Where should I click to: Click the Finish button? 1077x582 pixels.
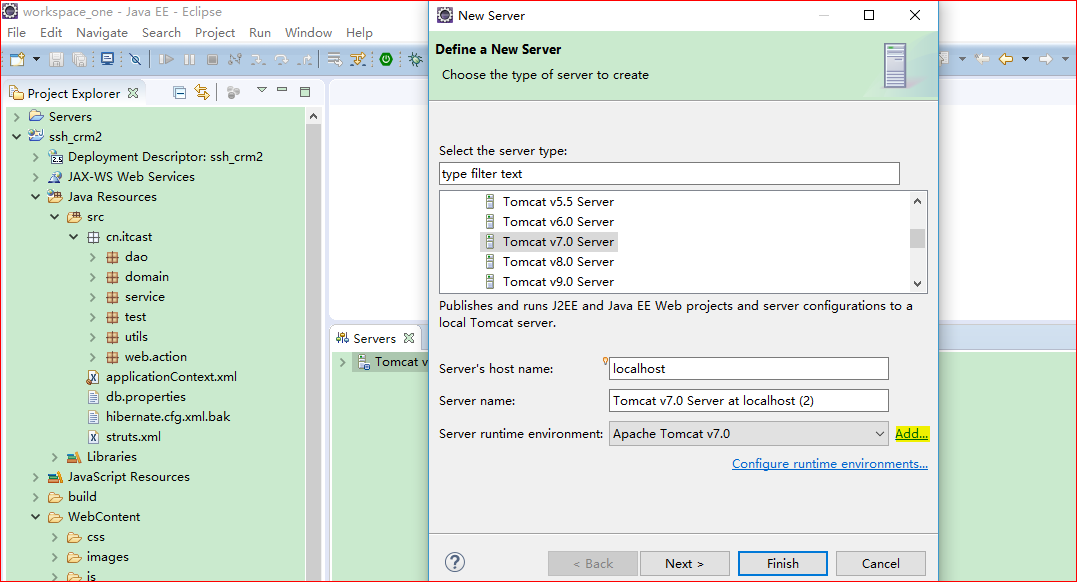tap(782, 563)
